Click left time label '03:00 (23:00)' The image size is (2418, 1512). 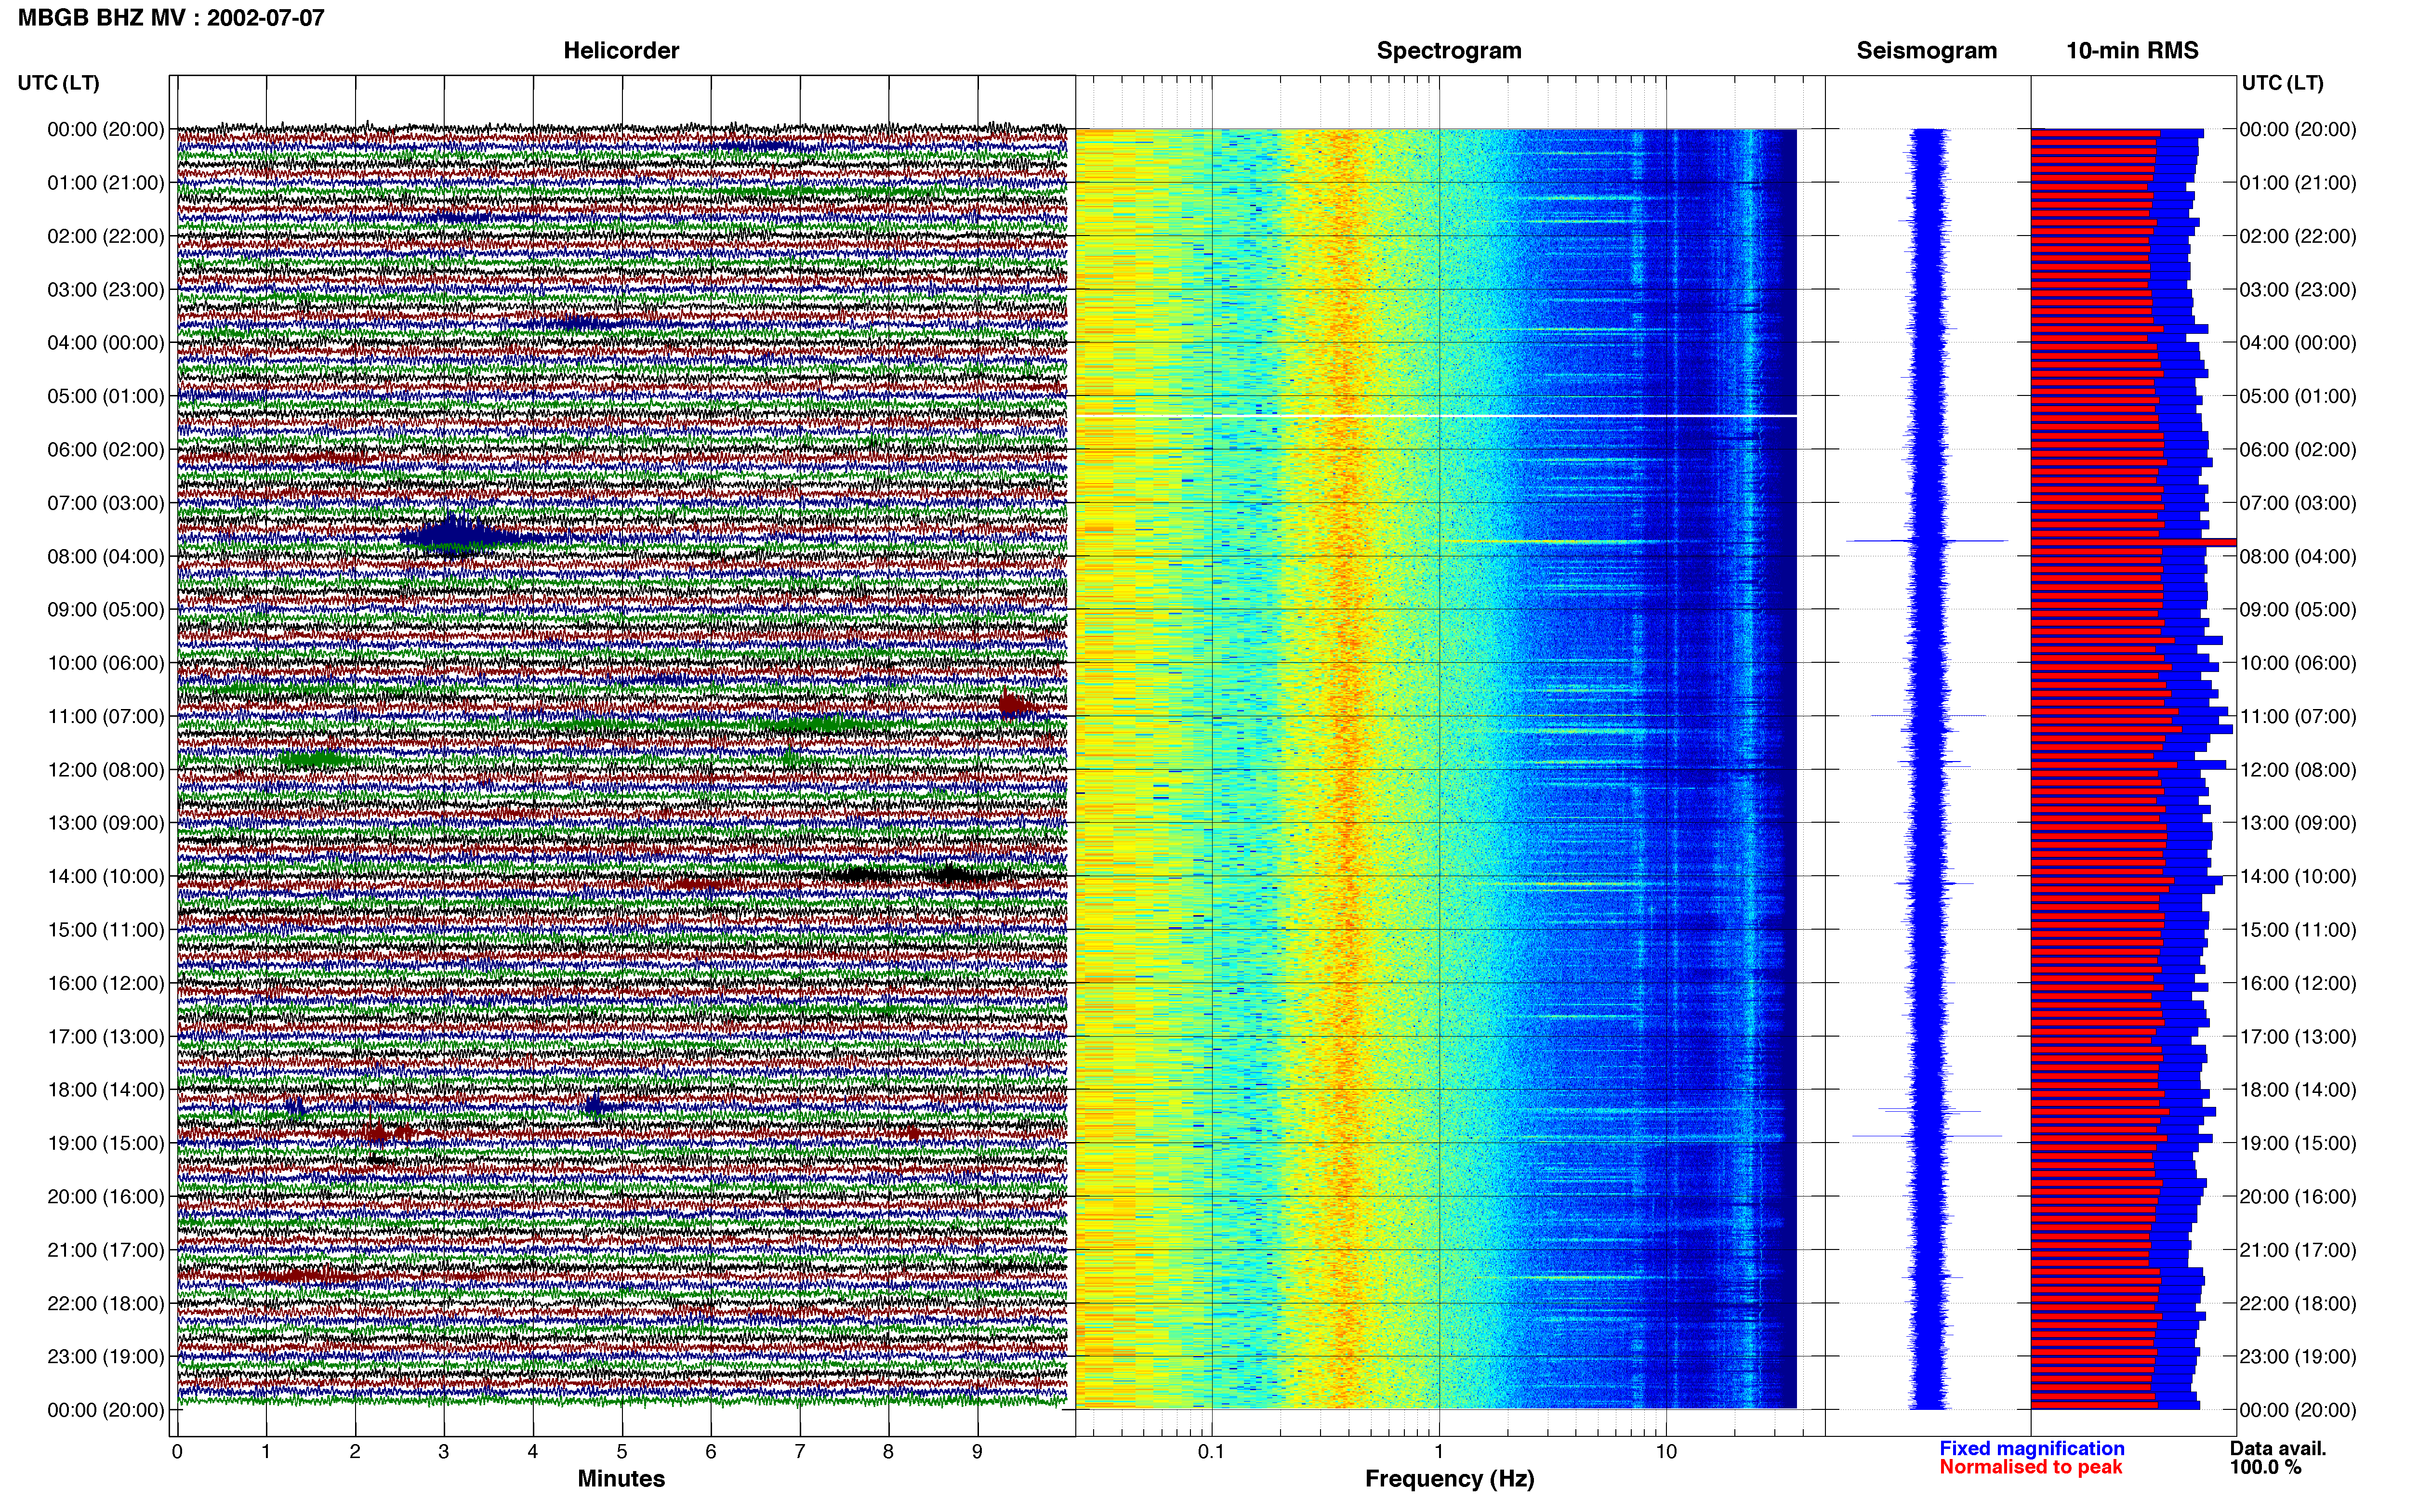point(106,290)
